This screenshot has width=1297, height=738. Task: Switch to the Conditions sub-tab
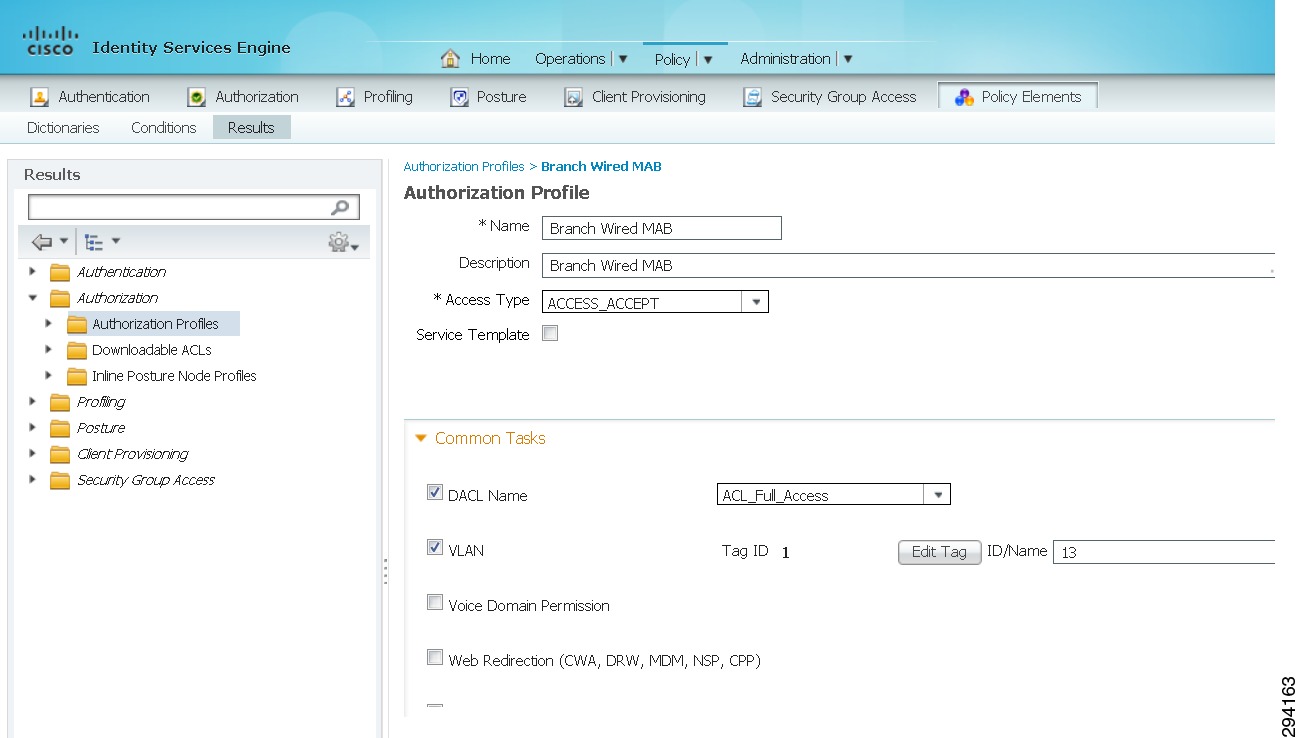point(163,128)
